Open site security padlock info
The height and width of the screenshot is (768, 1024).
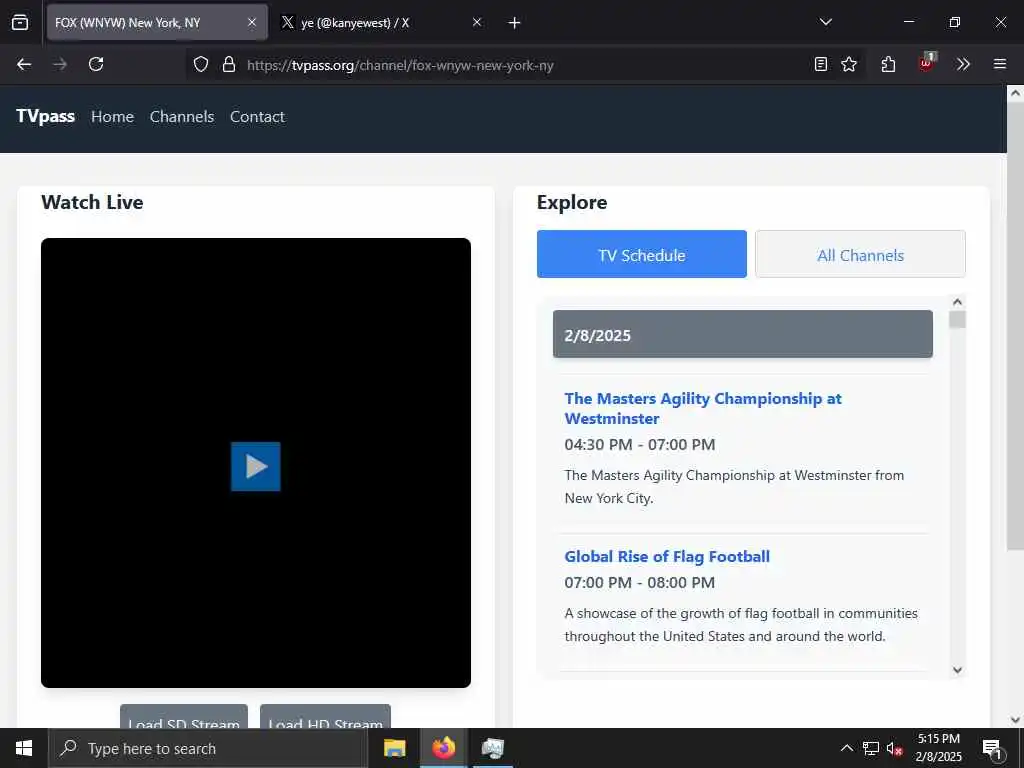click(229, 64)
